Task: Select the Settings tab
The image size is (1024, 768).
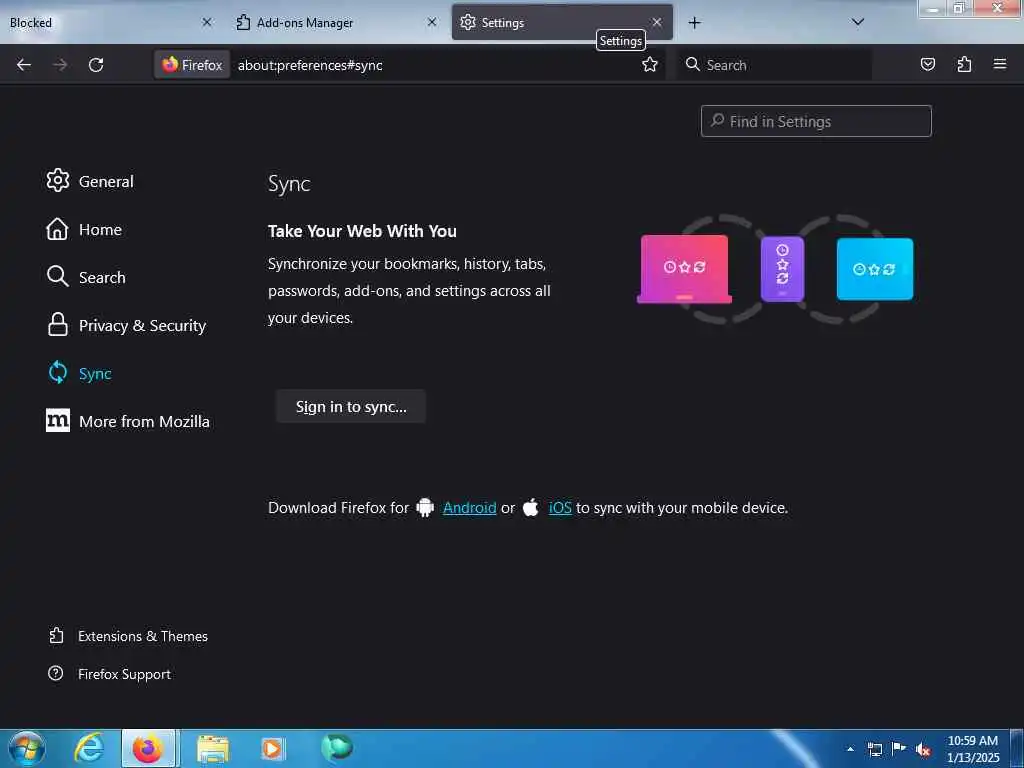Action: click(562, 22)
